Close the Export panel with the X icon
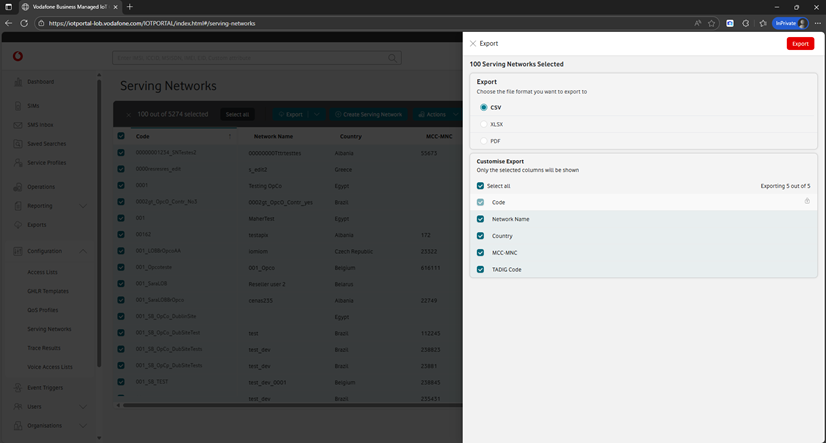826x443 pixels. [x=473, y=44]
